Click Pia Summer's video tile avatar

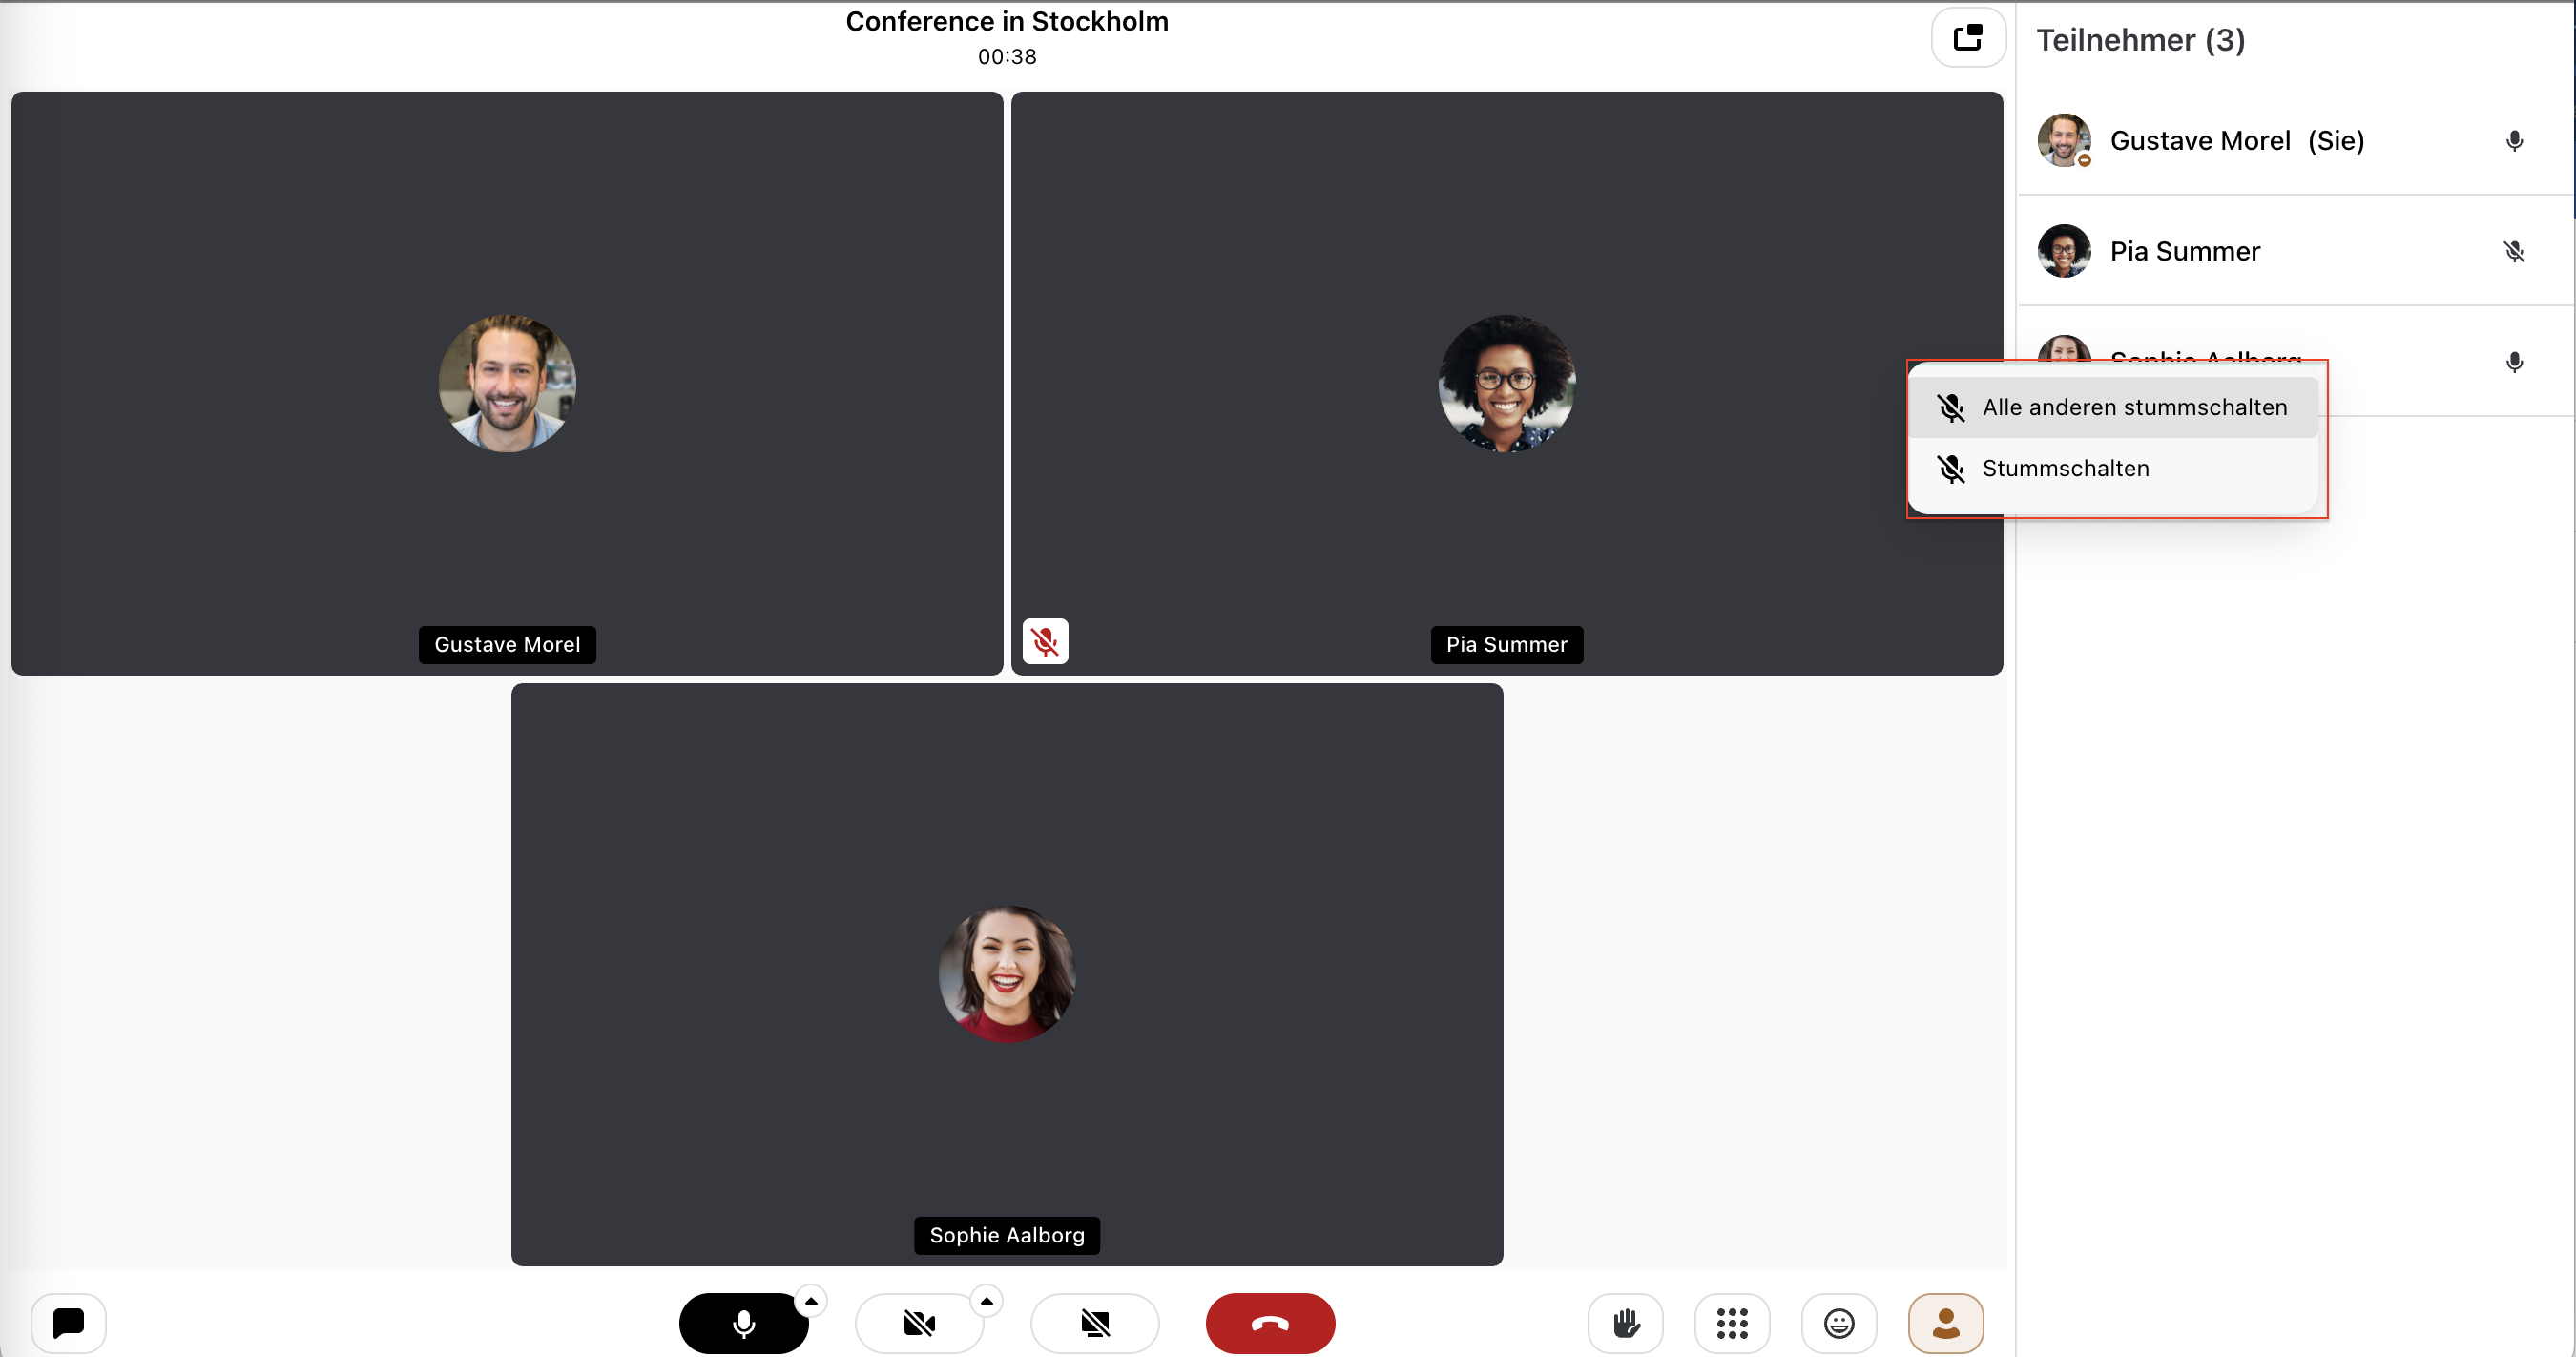pyautogui.click(x=1506, y=384)
